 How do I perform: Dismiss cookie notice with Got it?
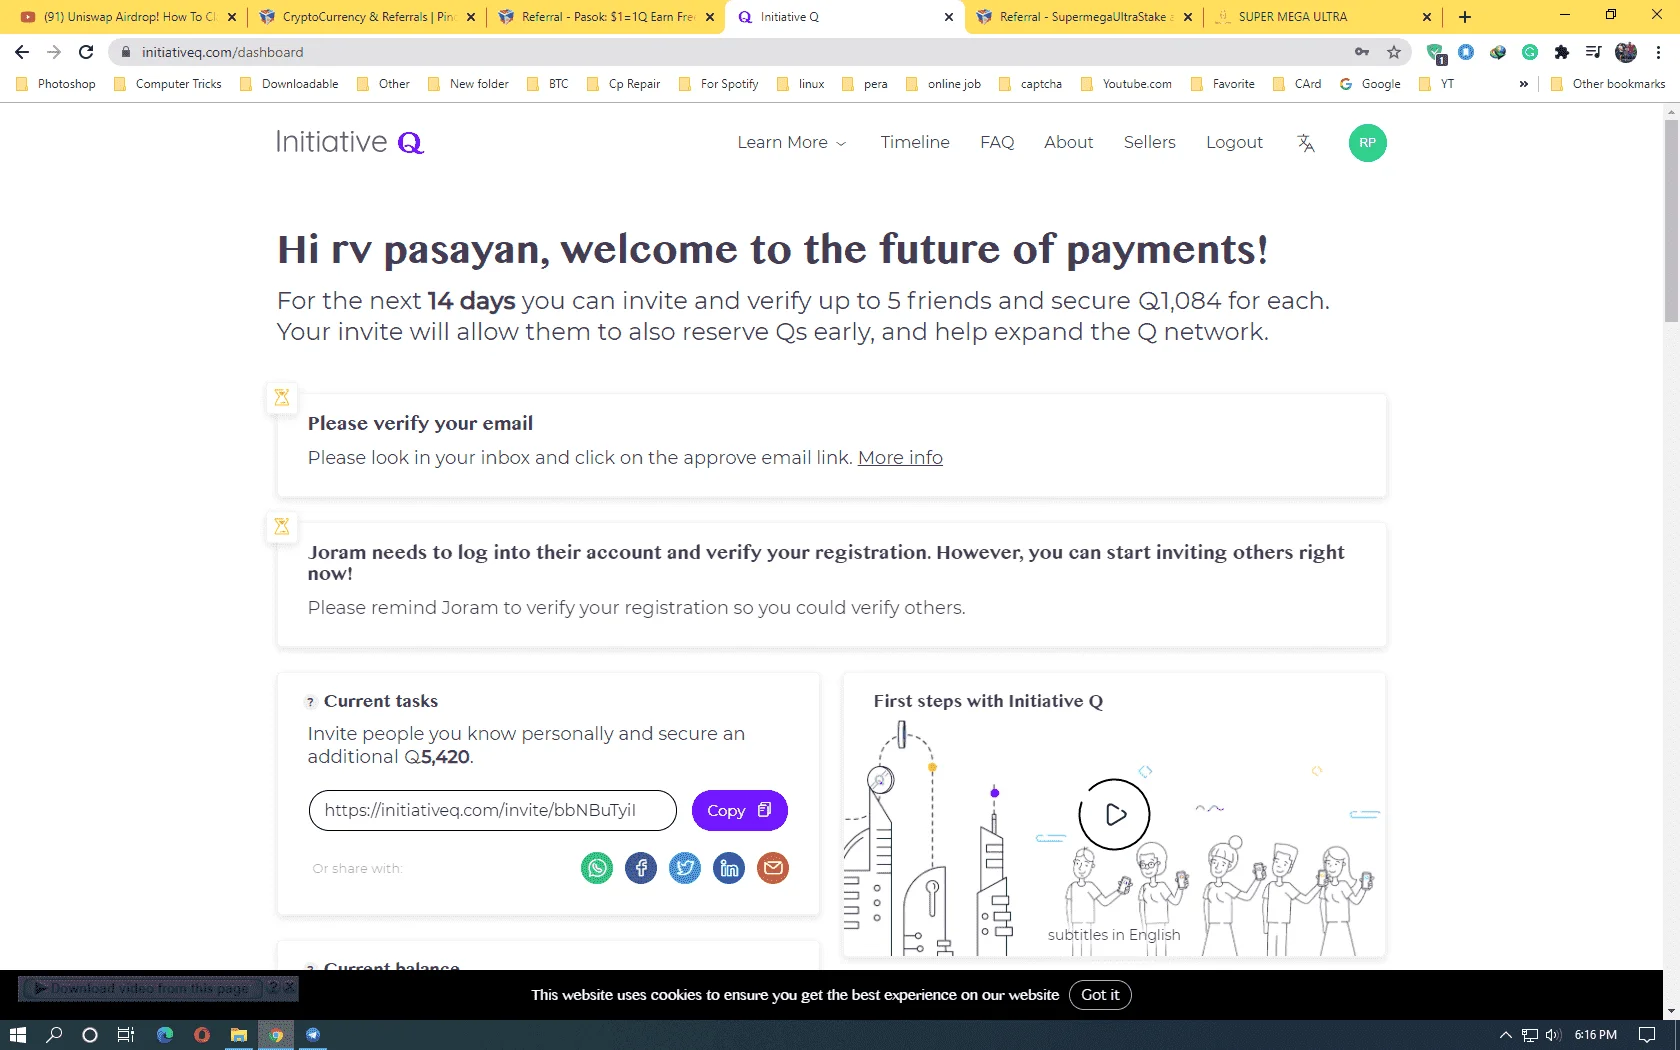tap(1100, 995)
